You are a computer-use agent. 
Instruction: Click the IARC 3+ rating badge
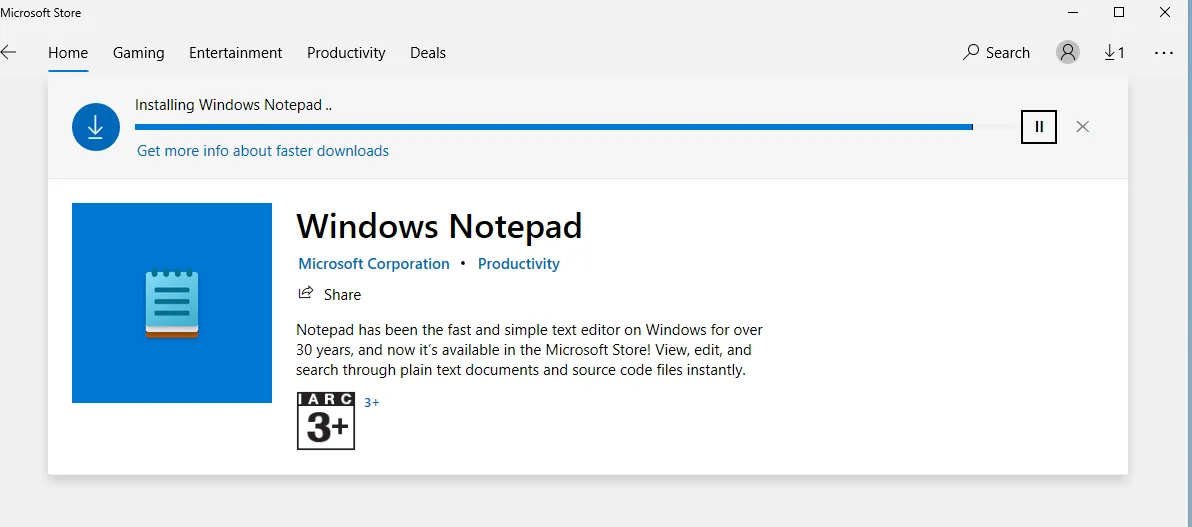pyautogui.click(x=326, y=421)
